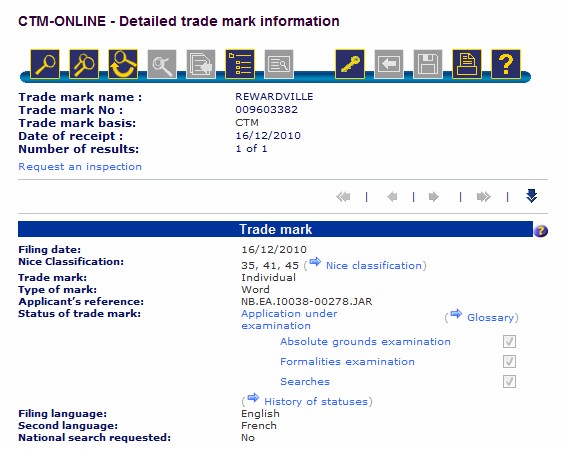This screenshot has width=565, height=449.
Task: Click the printer icon in toolbar
Action: [x=467, y=64]
